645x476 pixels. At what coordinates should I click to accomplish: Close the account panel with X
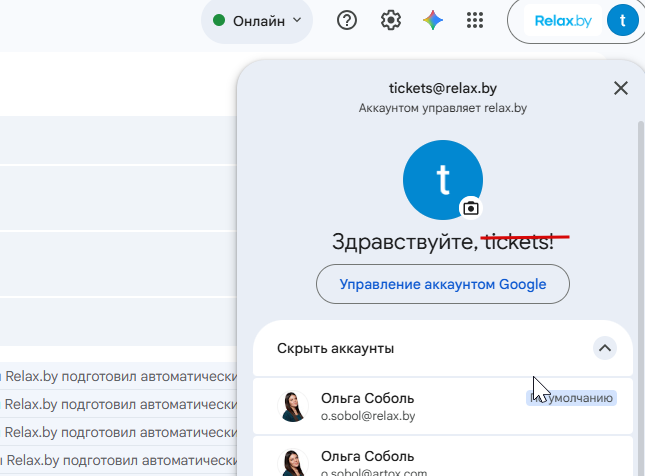click(621, 88)
